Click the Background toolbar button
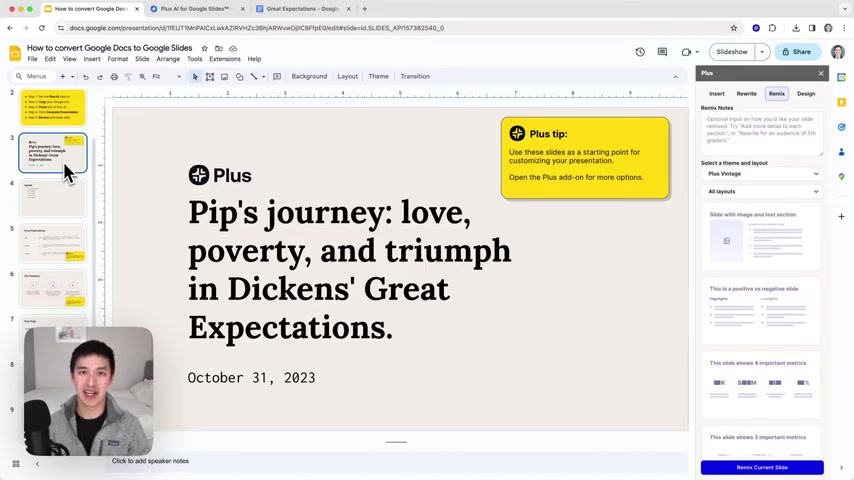Viewport: 854px width, 480px height. [x=309, y=77]
